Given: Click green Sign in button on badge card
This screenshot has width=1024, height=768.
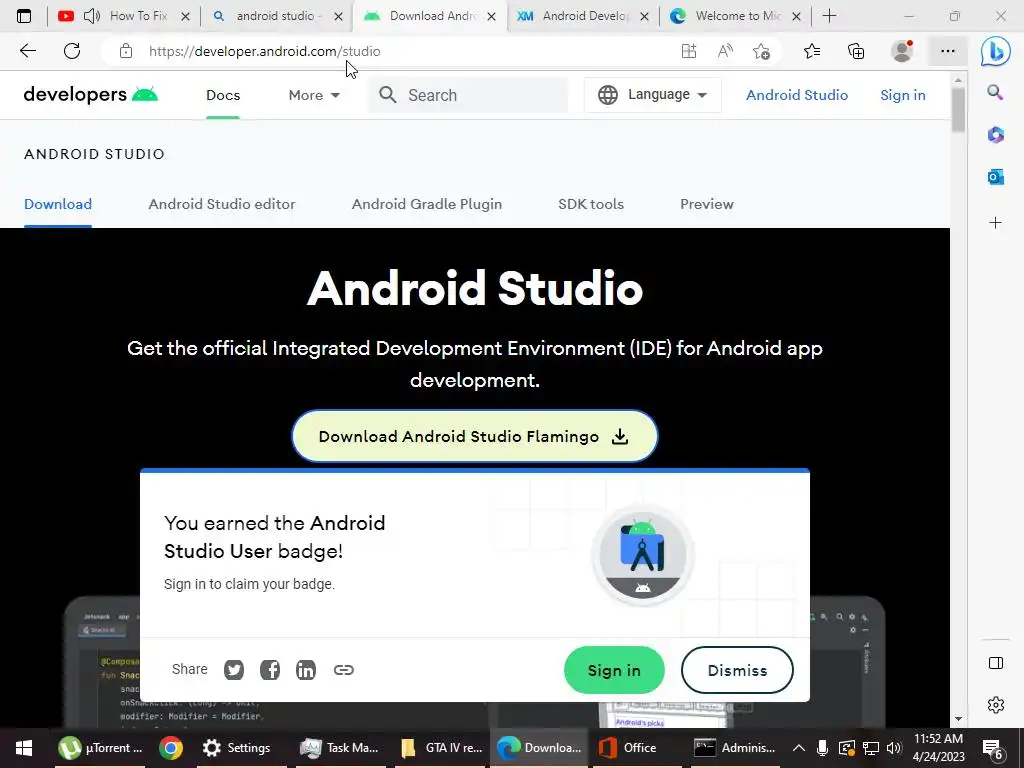Looking at the screenshot, I should (x=614, y=670).
